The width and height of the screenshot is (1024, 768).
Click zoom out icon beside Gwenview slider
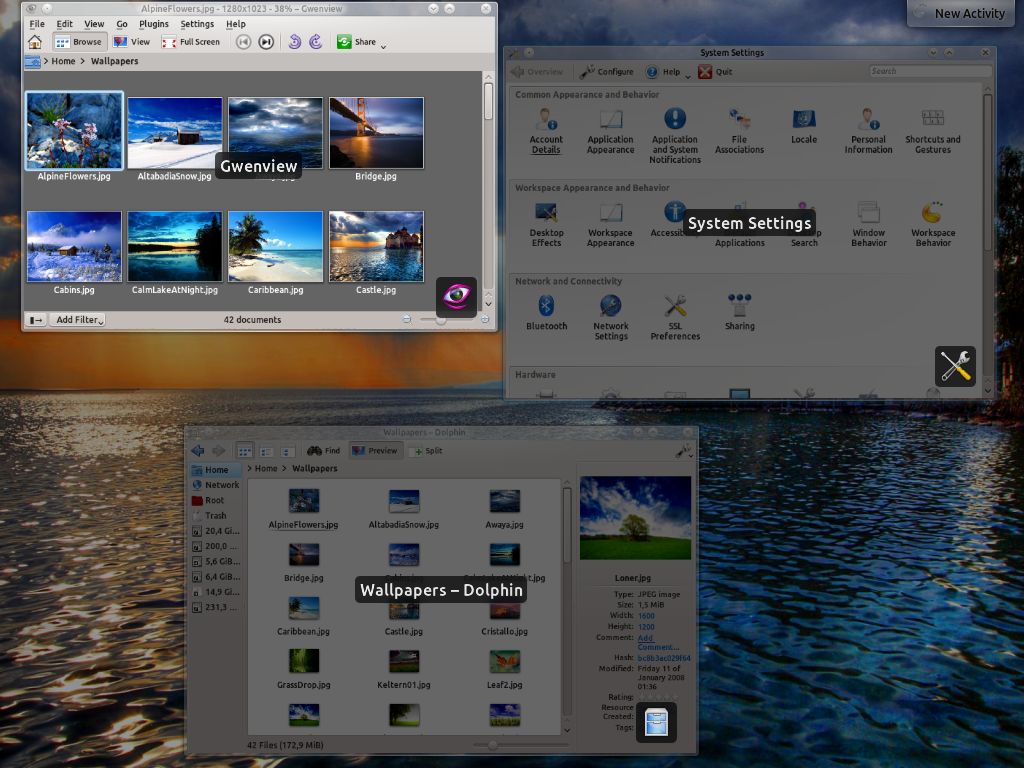click(x=407, y=319)
